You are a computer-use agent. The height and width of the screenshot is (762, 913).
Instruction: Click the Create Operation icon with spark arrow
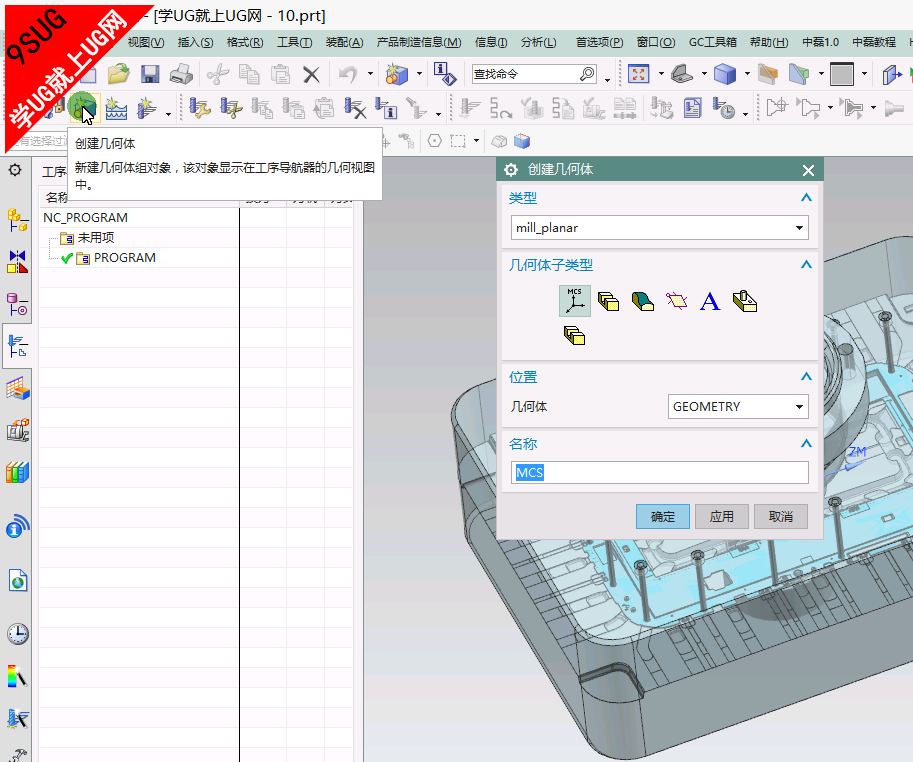click(x=146, y=108)
